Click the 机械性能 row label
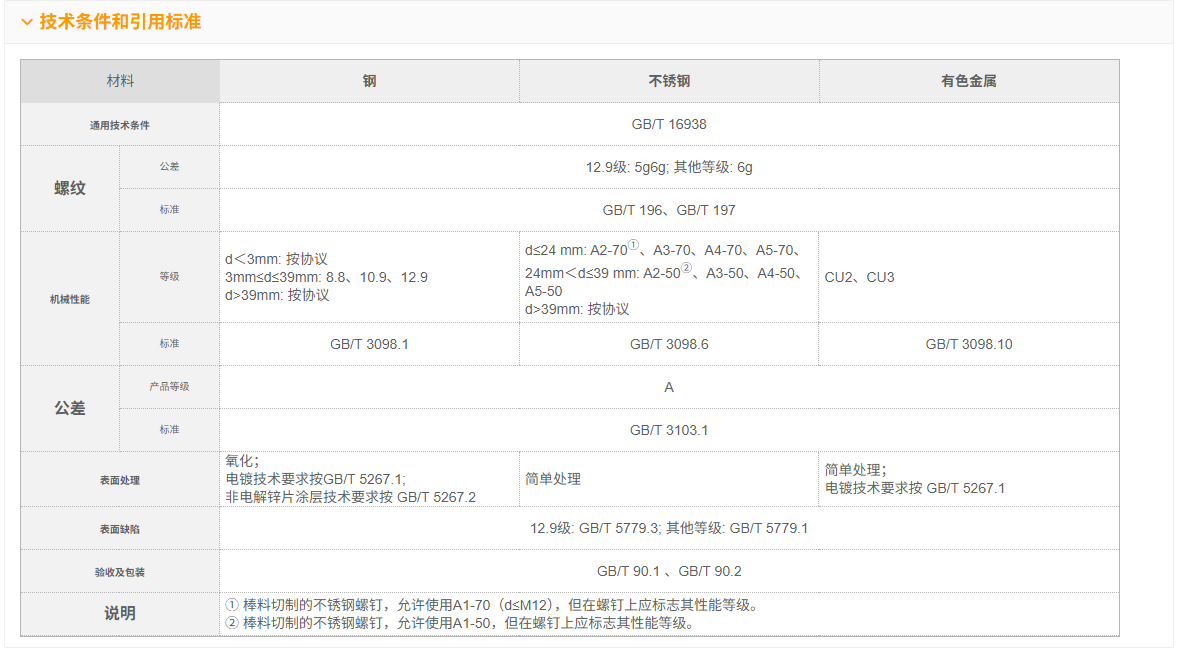Screen dimensions: 1199x654 (x=70, y=299)
